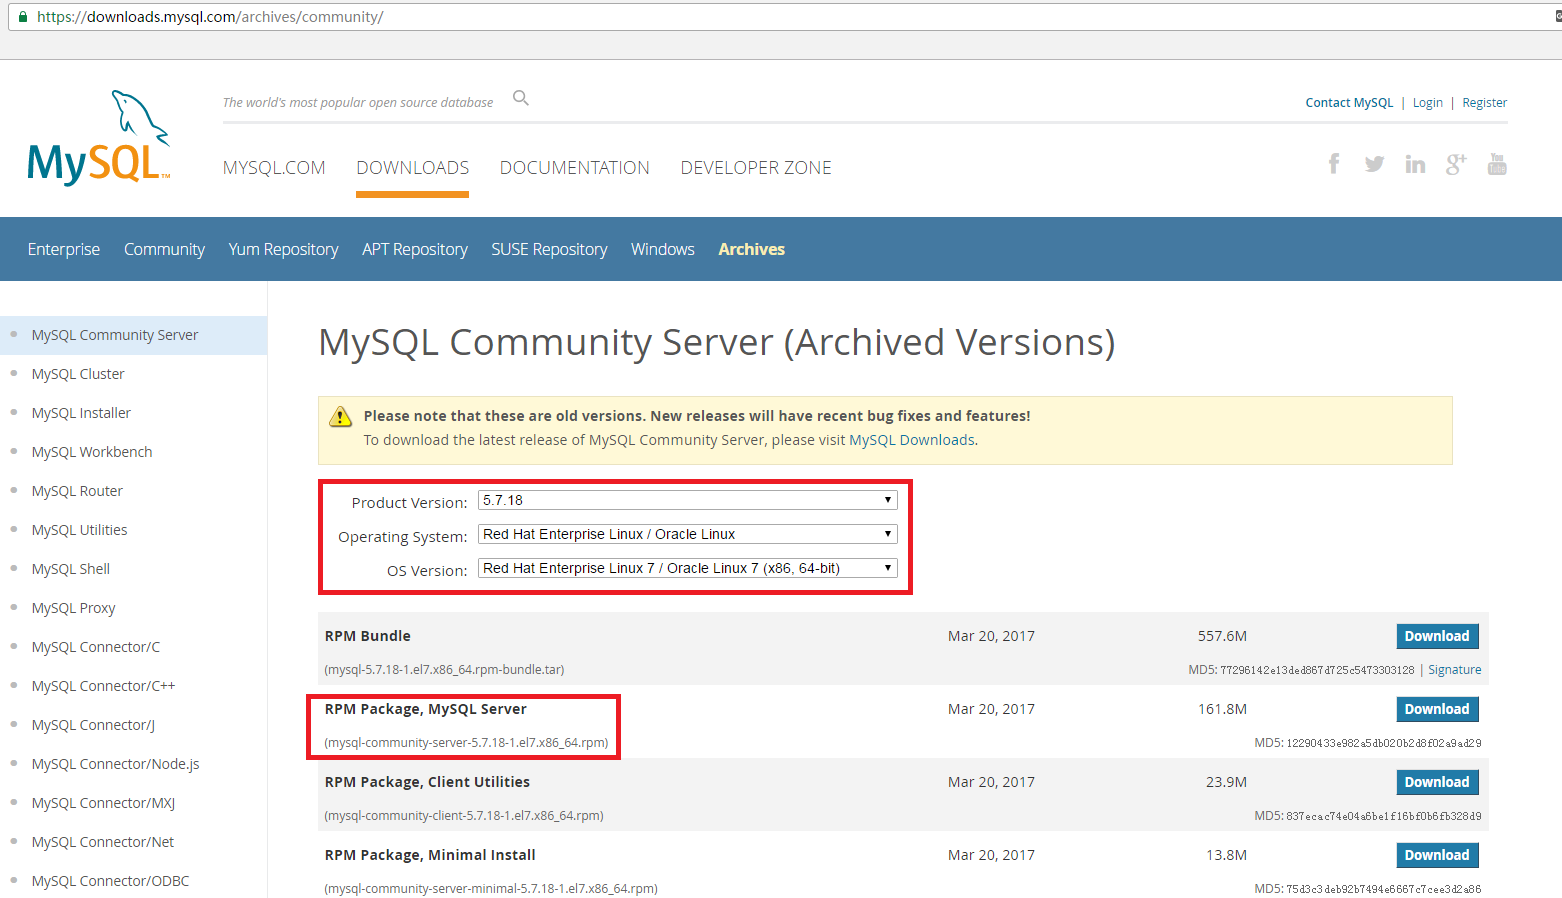Open SUSE Repository nav item

549,249
